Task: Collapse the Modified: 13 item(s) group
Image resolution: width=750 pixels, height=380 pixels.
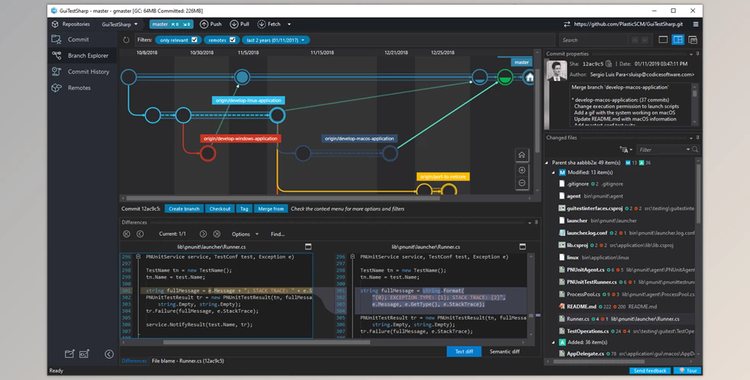Action: [553, 172]
